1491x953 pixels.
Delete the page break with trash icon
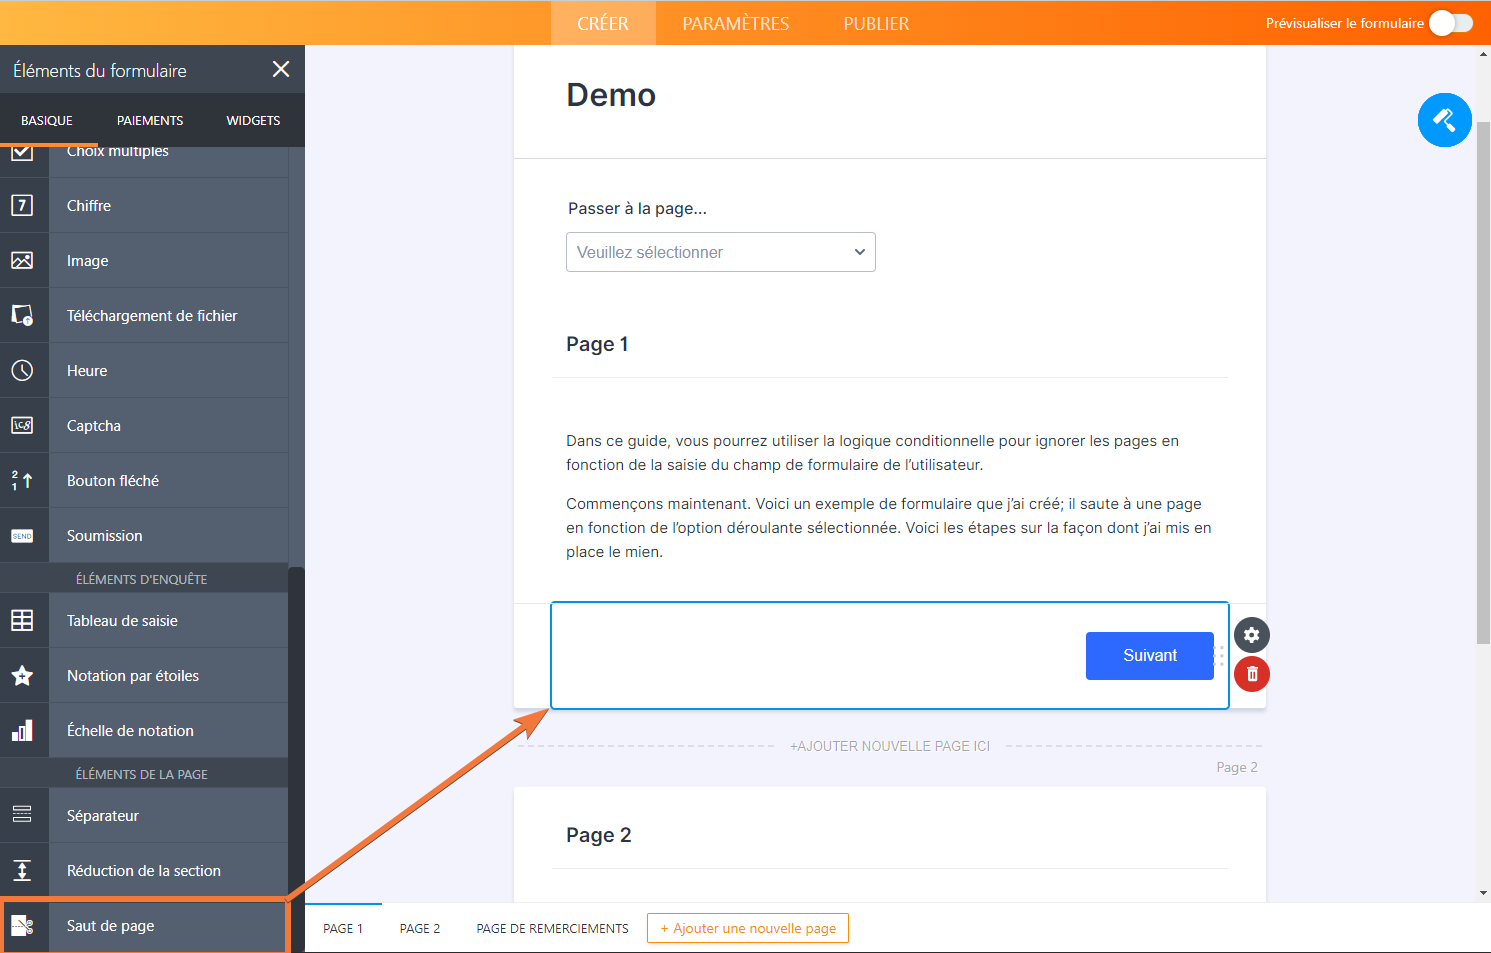click(1251, 674)
